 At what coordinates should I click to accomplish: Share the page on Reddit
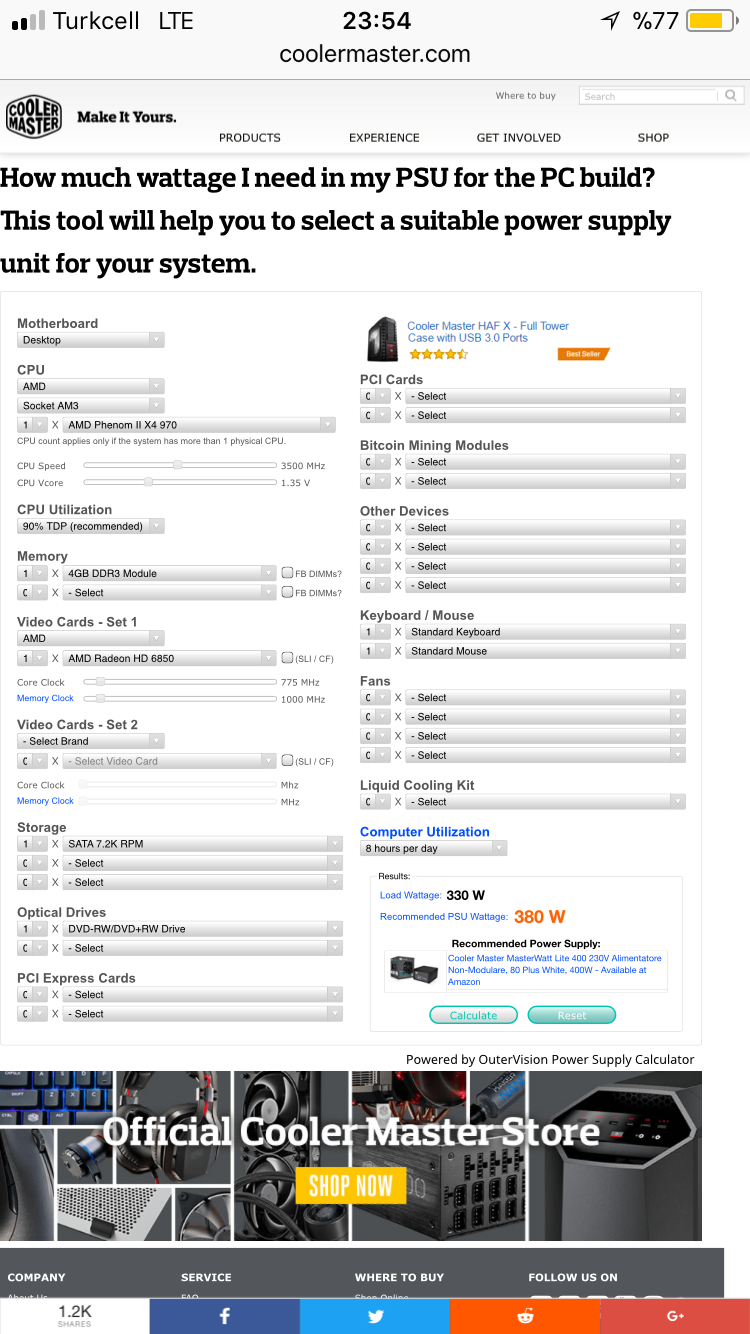pyautogui.click(x=525, y=1316)
